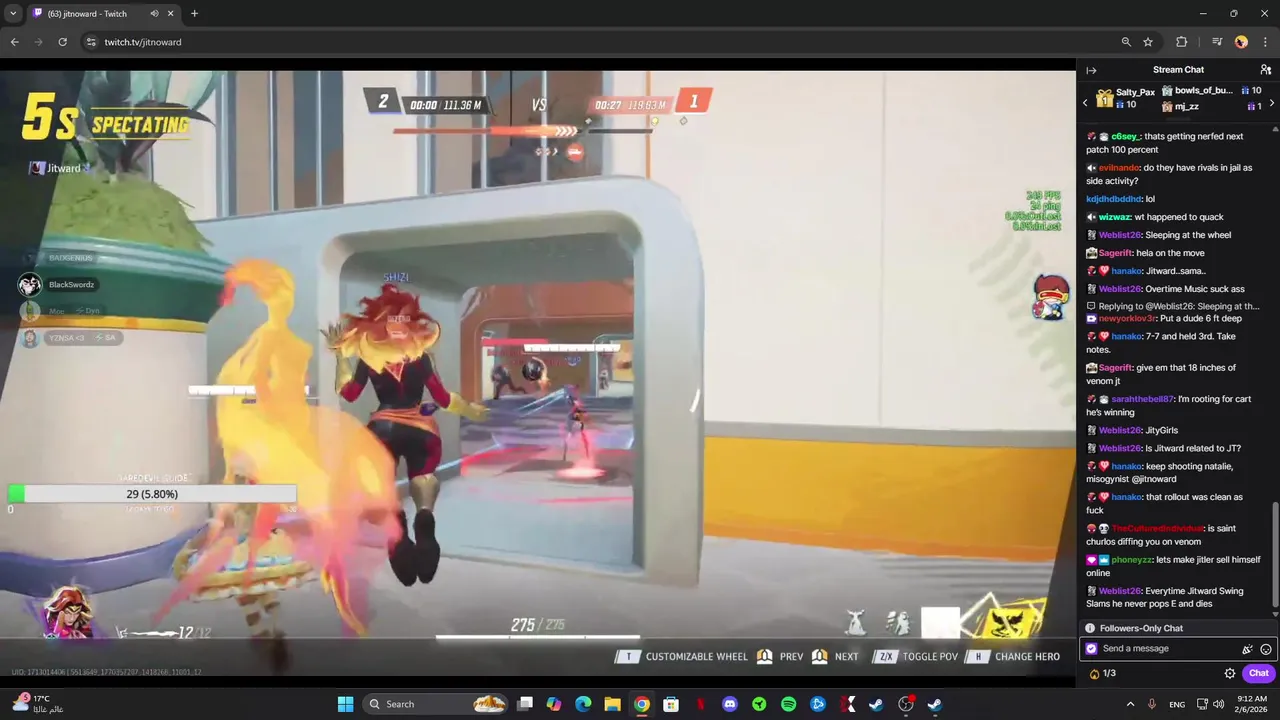
Task: Open chat settings gear
Action: 1230,673
